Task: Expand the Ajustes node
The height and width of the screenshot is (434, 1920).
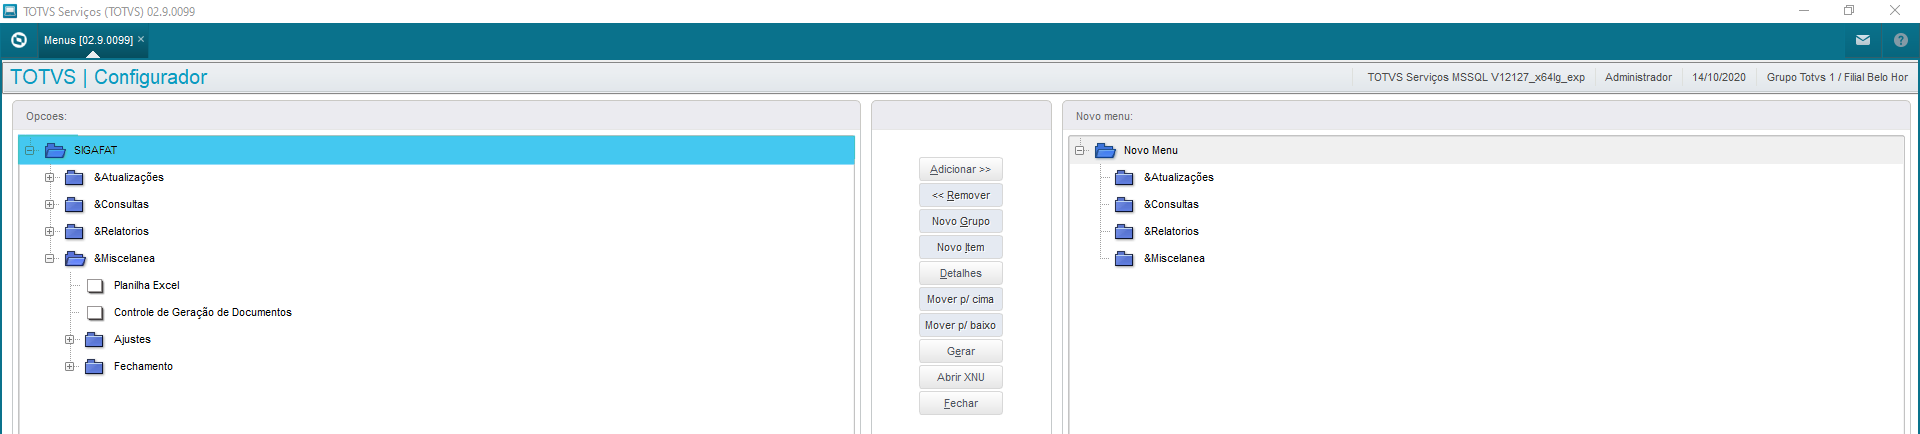Action: coord(69,339)
